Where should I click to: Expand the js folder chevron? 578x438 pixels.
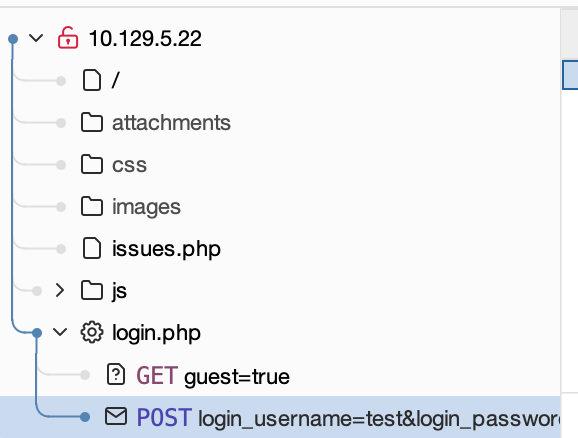click(60, 291)
